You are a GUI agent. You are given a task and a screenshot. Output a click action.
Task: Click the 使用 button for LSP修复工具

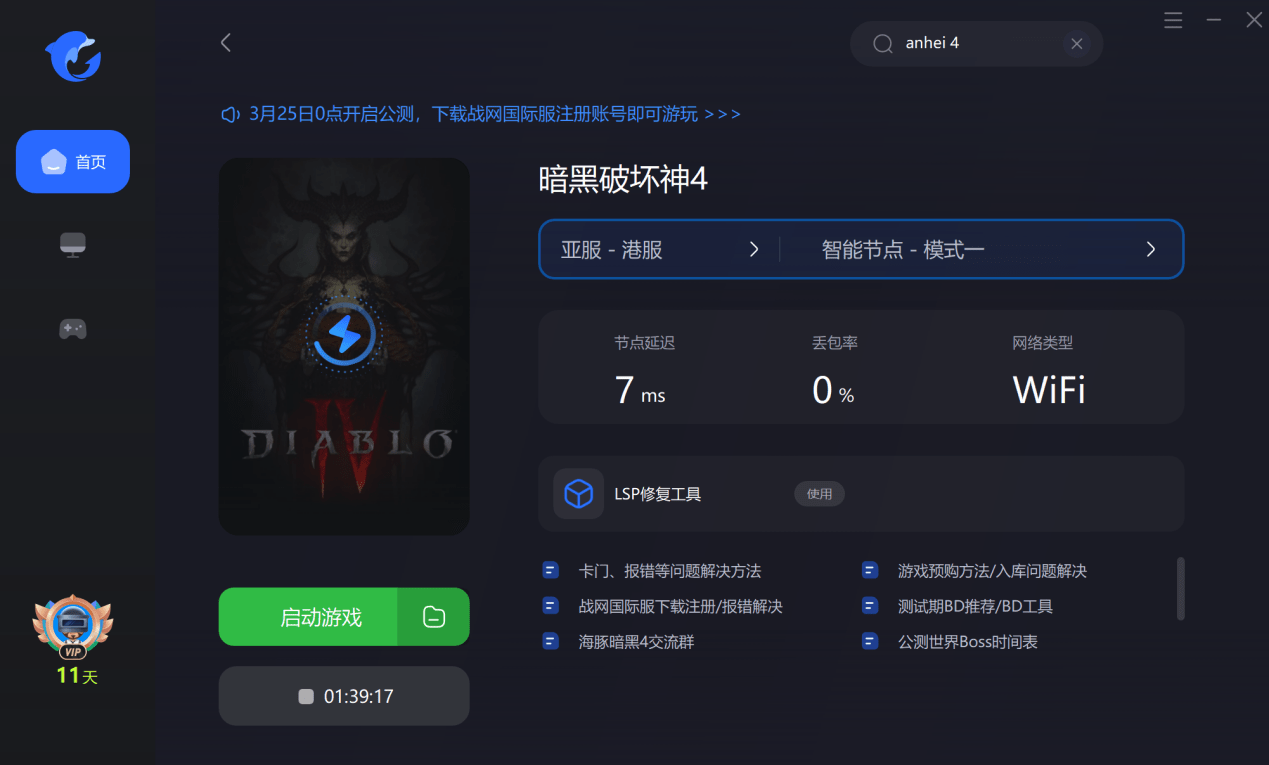point(819,494)
